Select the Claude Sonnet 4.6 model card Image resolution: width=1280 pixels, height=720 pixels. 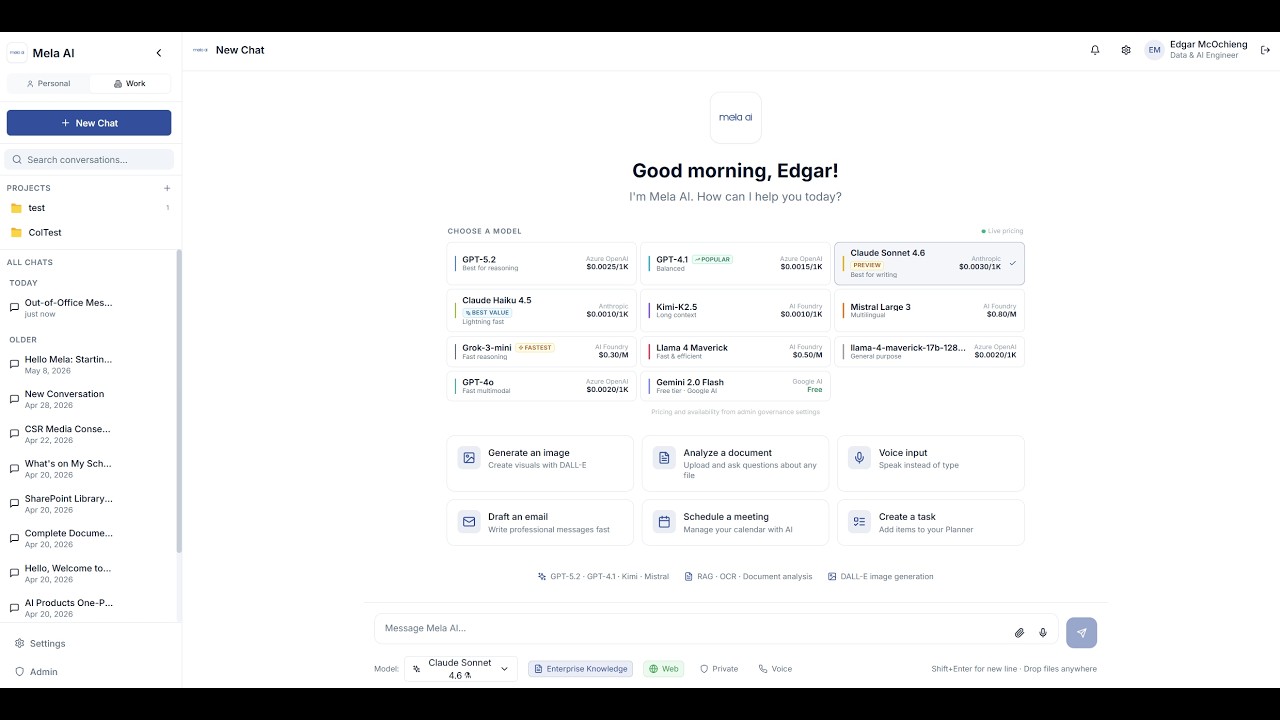click(930, 263)
